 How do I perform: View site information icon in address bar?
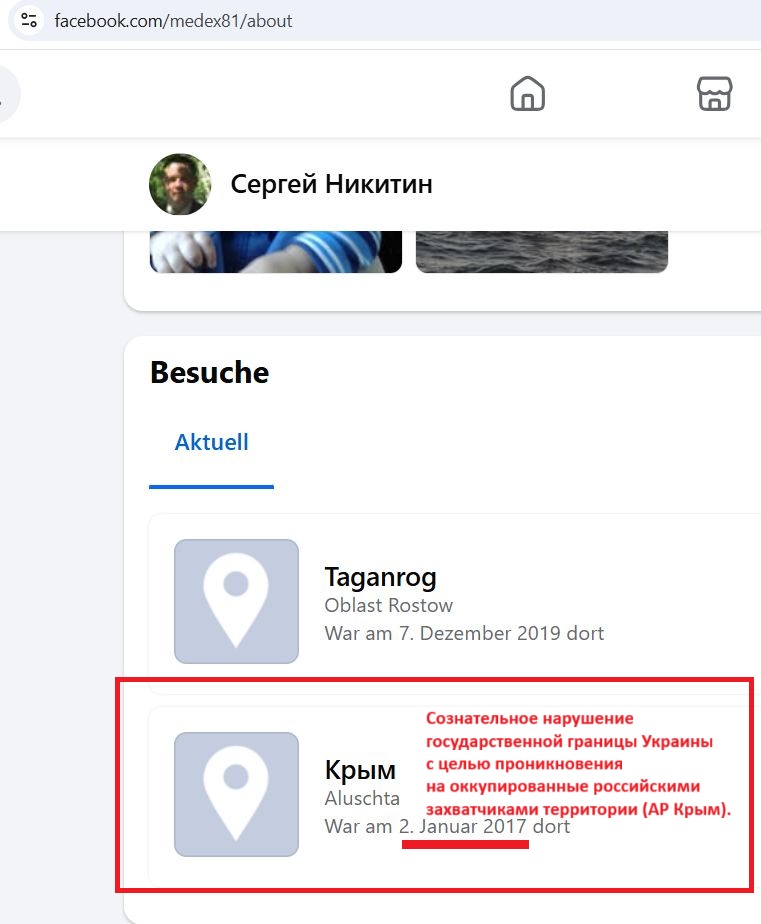pos(29,21)
